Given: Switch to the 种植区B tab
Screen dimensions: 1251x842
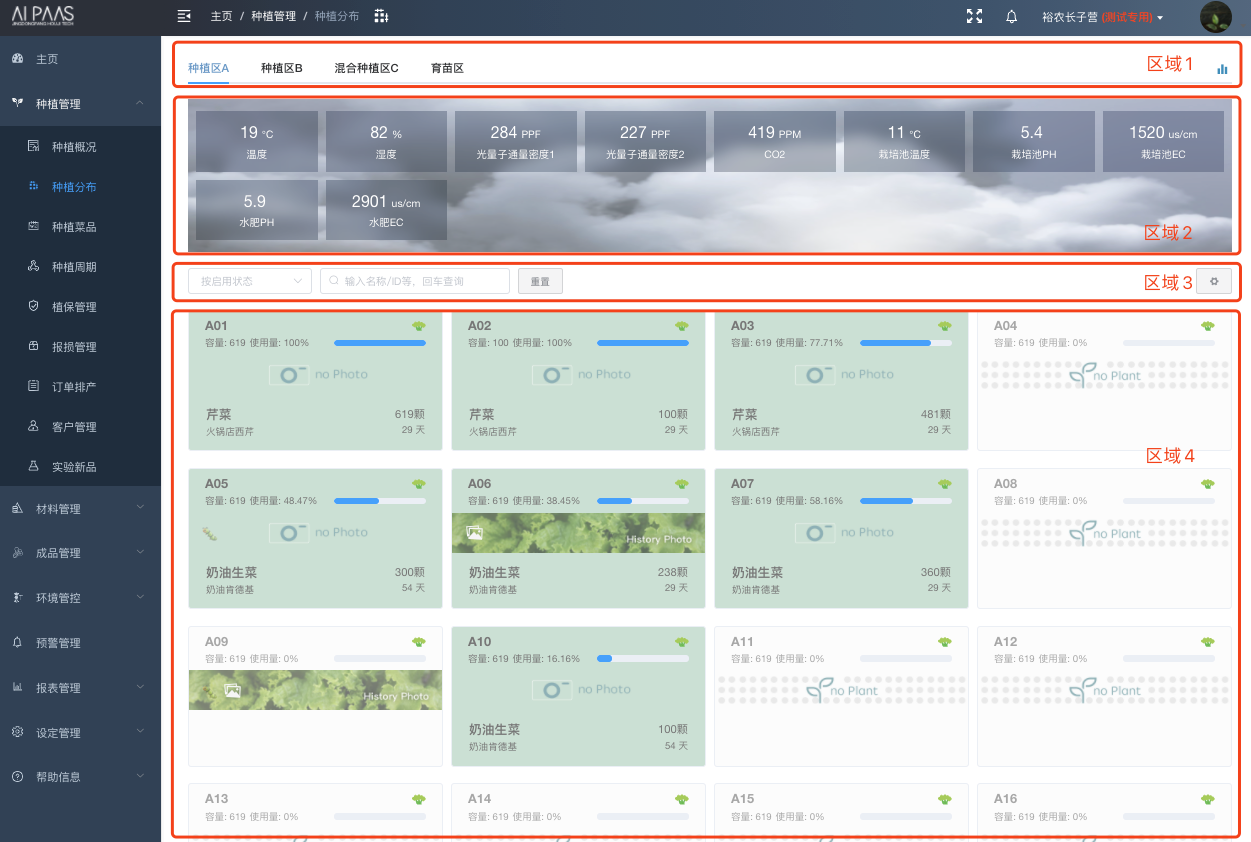Looking at the screenshot, I should click(x=282, y=69).
